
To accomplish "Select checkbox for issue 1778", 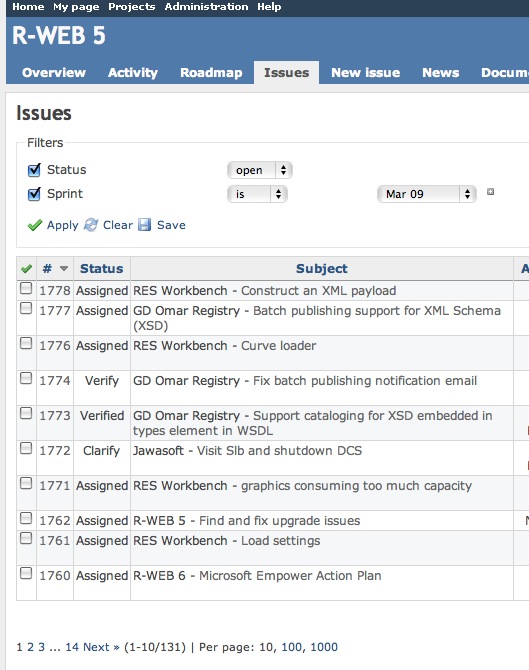I will click(x=26, y=288).
